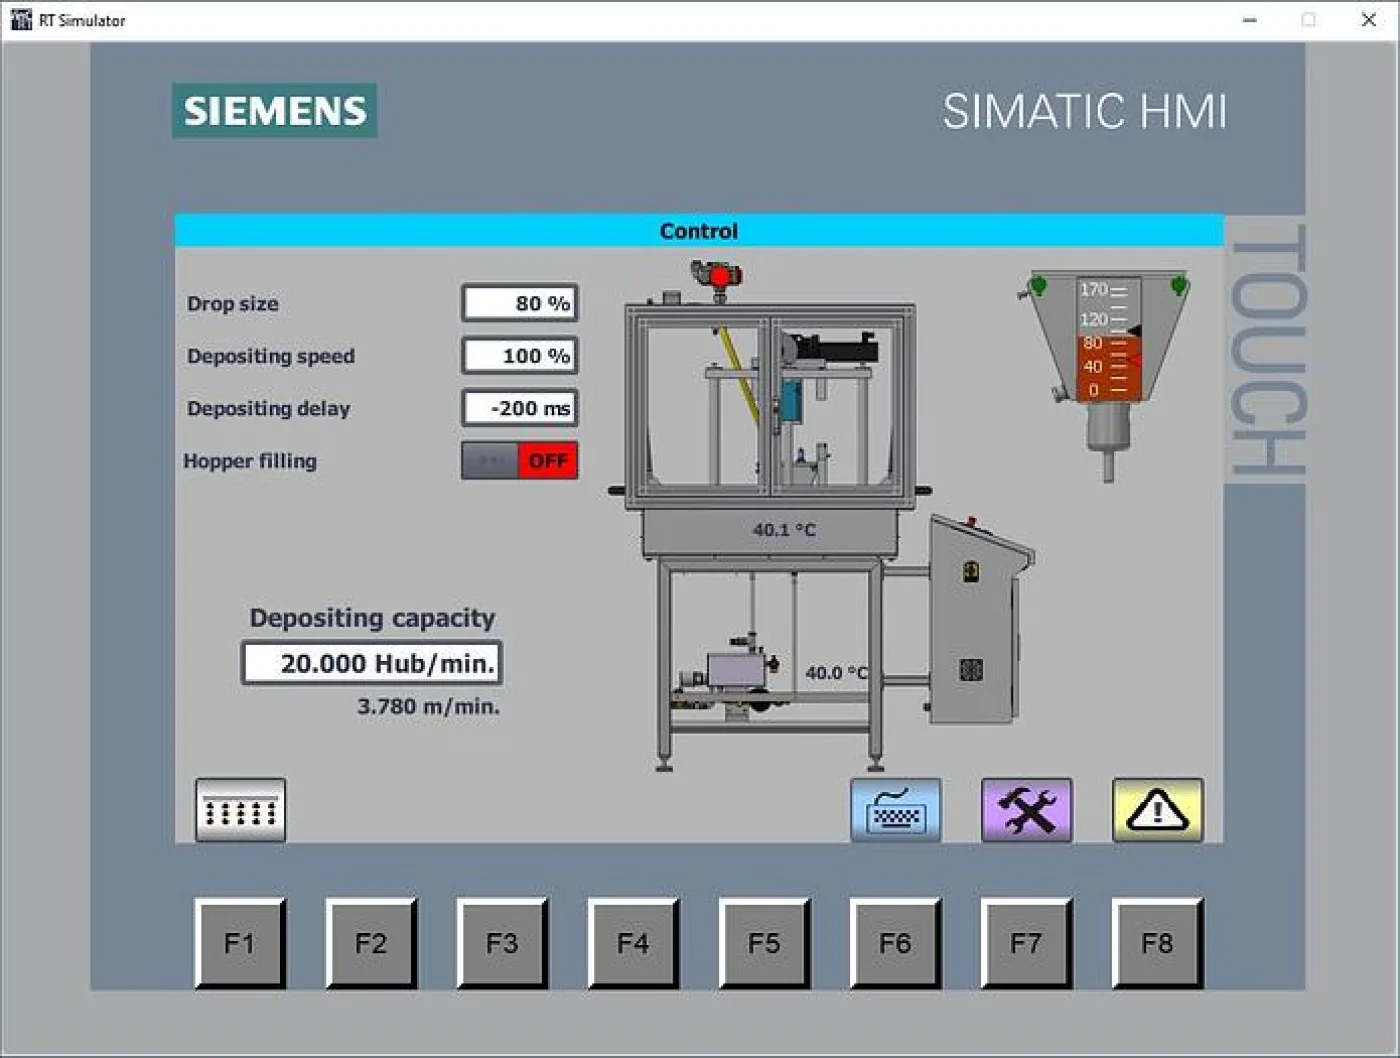Click the Depositing speed label
Viewport: 1400px width, 1058px height.
(x=271, y=356)
